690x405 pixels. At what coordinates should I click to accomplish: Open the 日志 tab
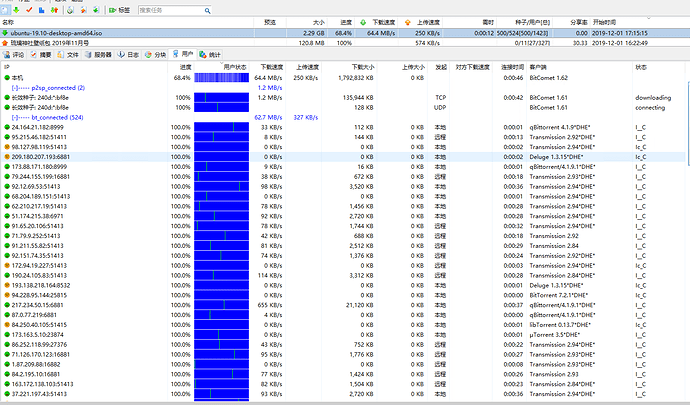tap(129, 55)
